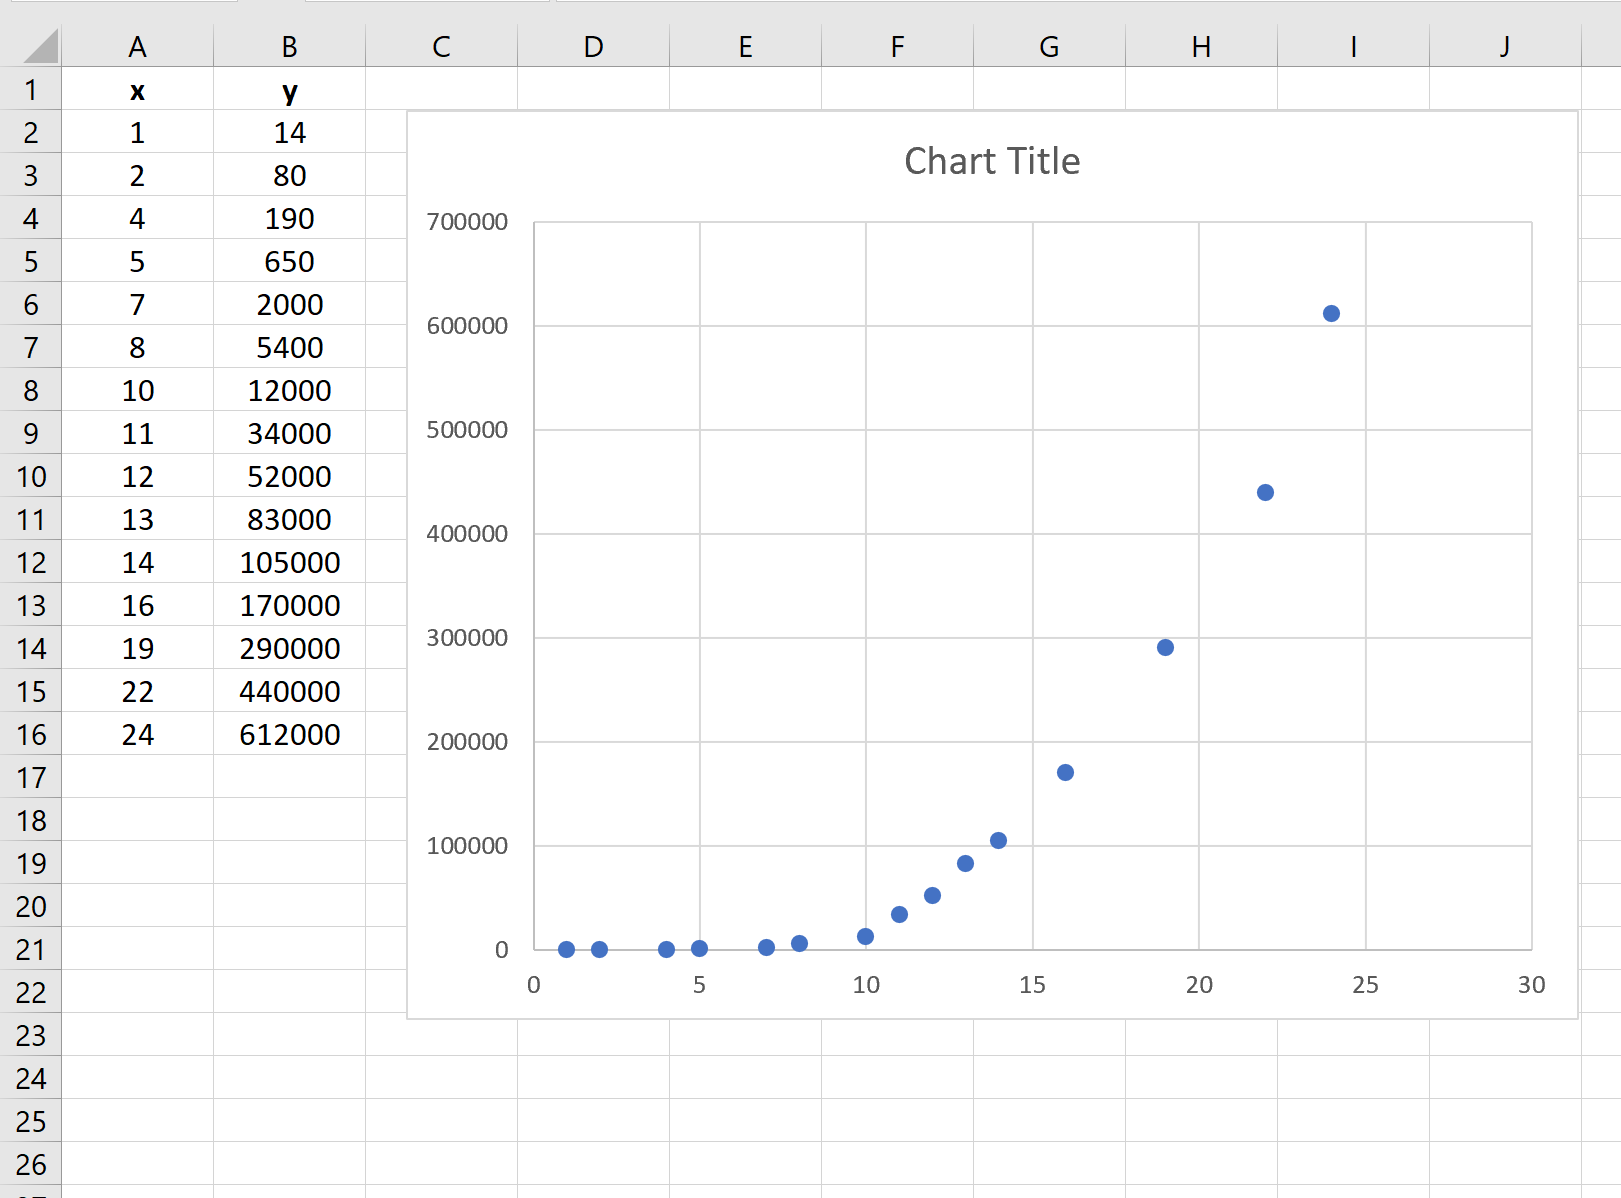The width and height of the screenshot is (1621, 1198).
Task: Click the data point at x=16
Action: 1064,771
